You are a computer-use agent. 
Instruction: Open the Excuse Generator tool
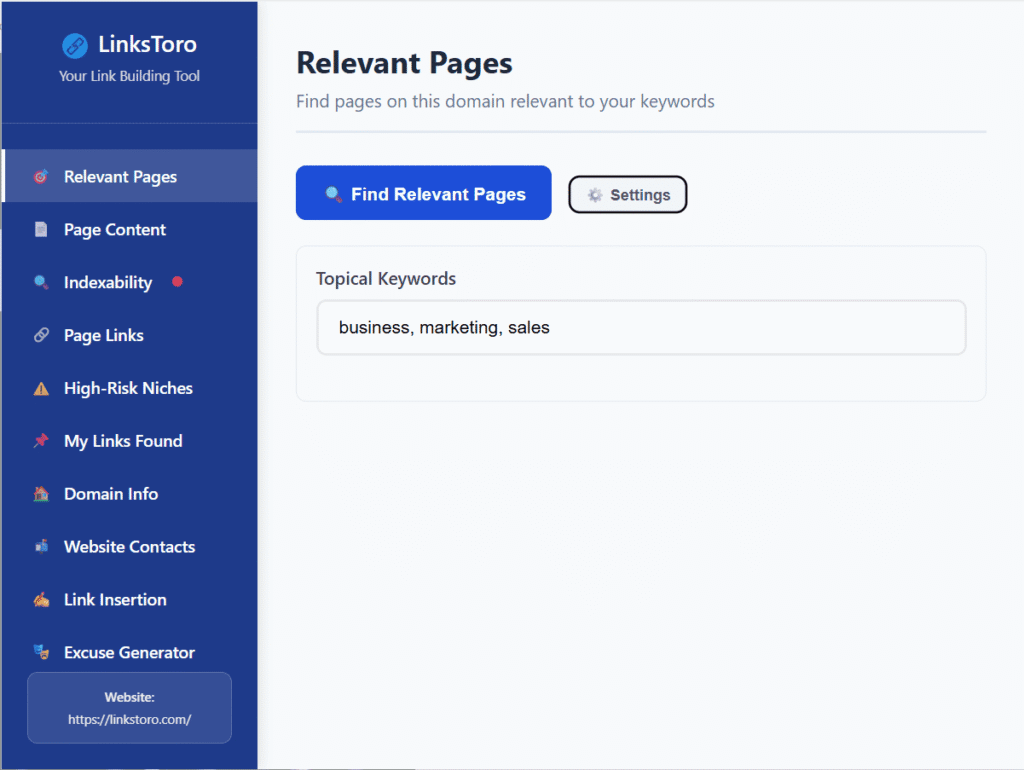(129, 653)
